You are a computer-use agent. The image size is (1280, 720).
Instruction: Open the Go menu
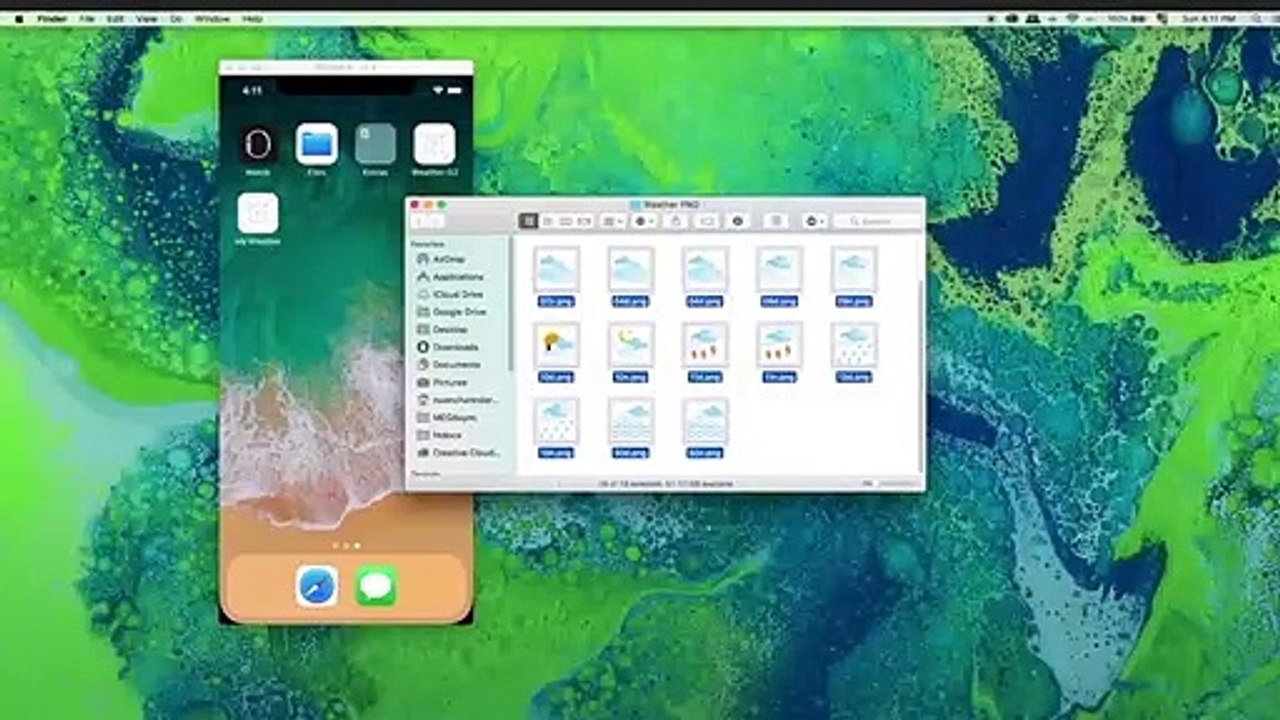pyautogui.click(x=176, y=18)
